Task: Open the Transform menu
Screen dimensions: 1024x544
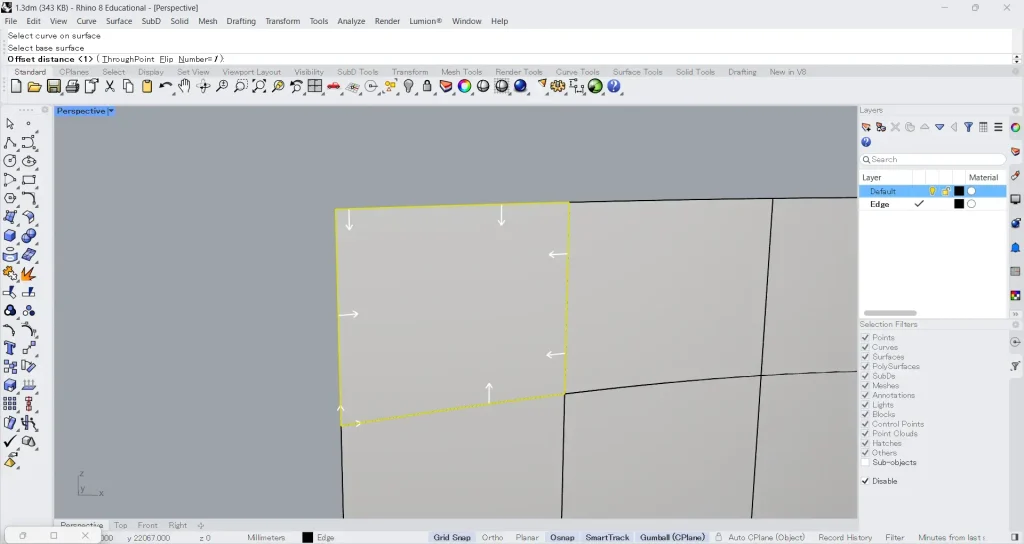Action: tap(282, 21)
